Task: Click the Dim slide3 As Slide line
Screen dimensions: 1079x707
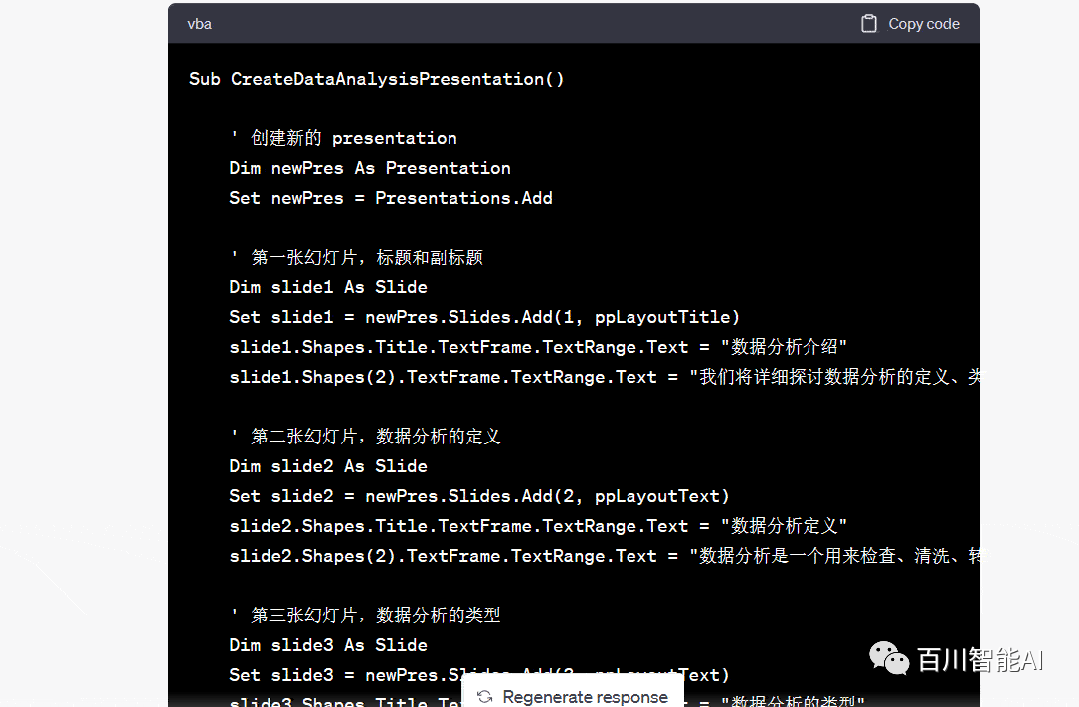Action: pos(328,645)
